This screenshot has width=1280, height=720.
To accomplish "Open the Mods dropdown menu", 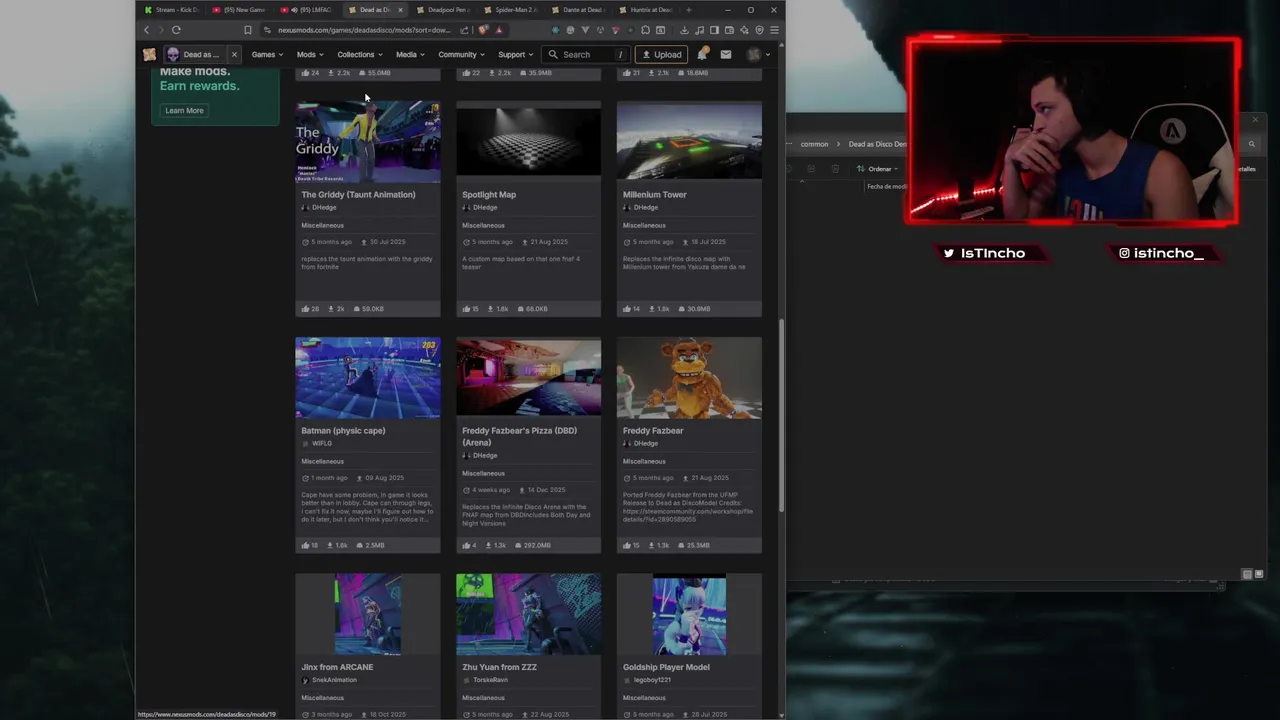I will (310, 54).
